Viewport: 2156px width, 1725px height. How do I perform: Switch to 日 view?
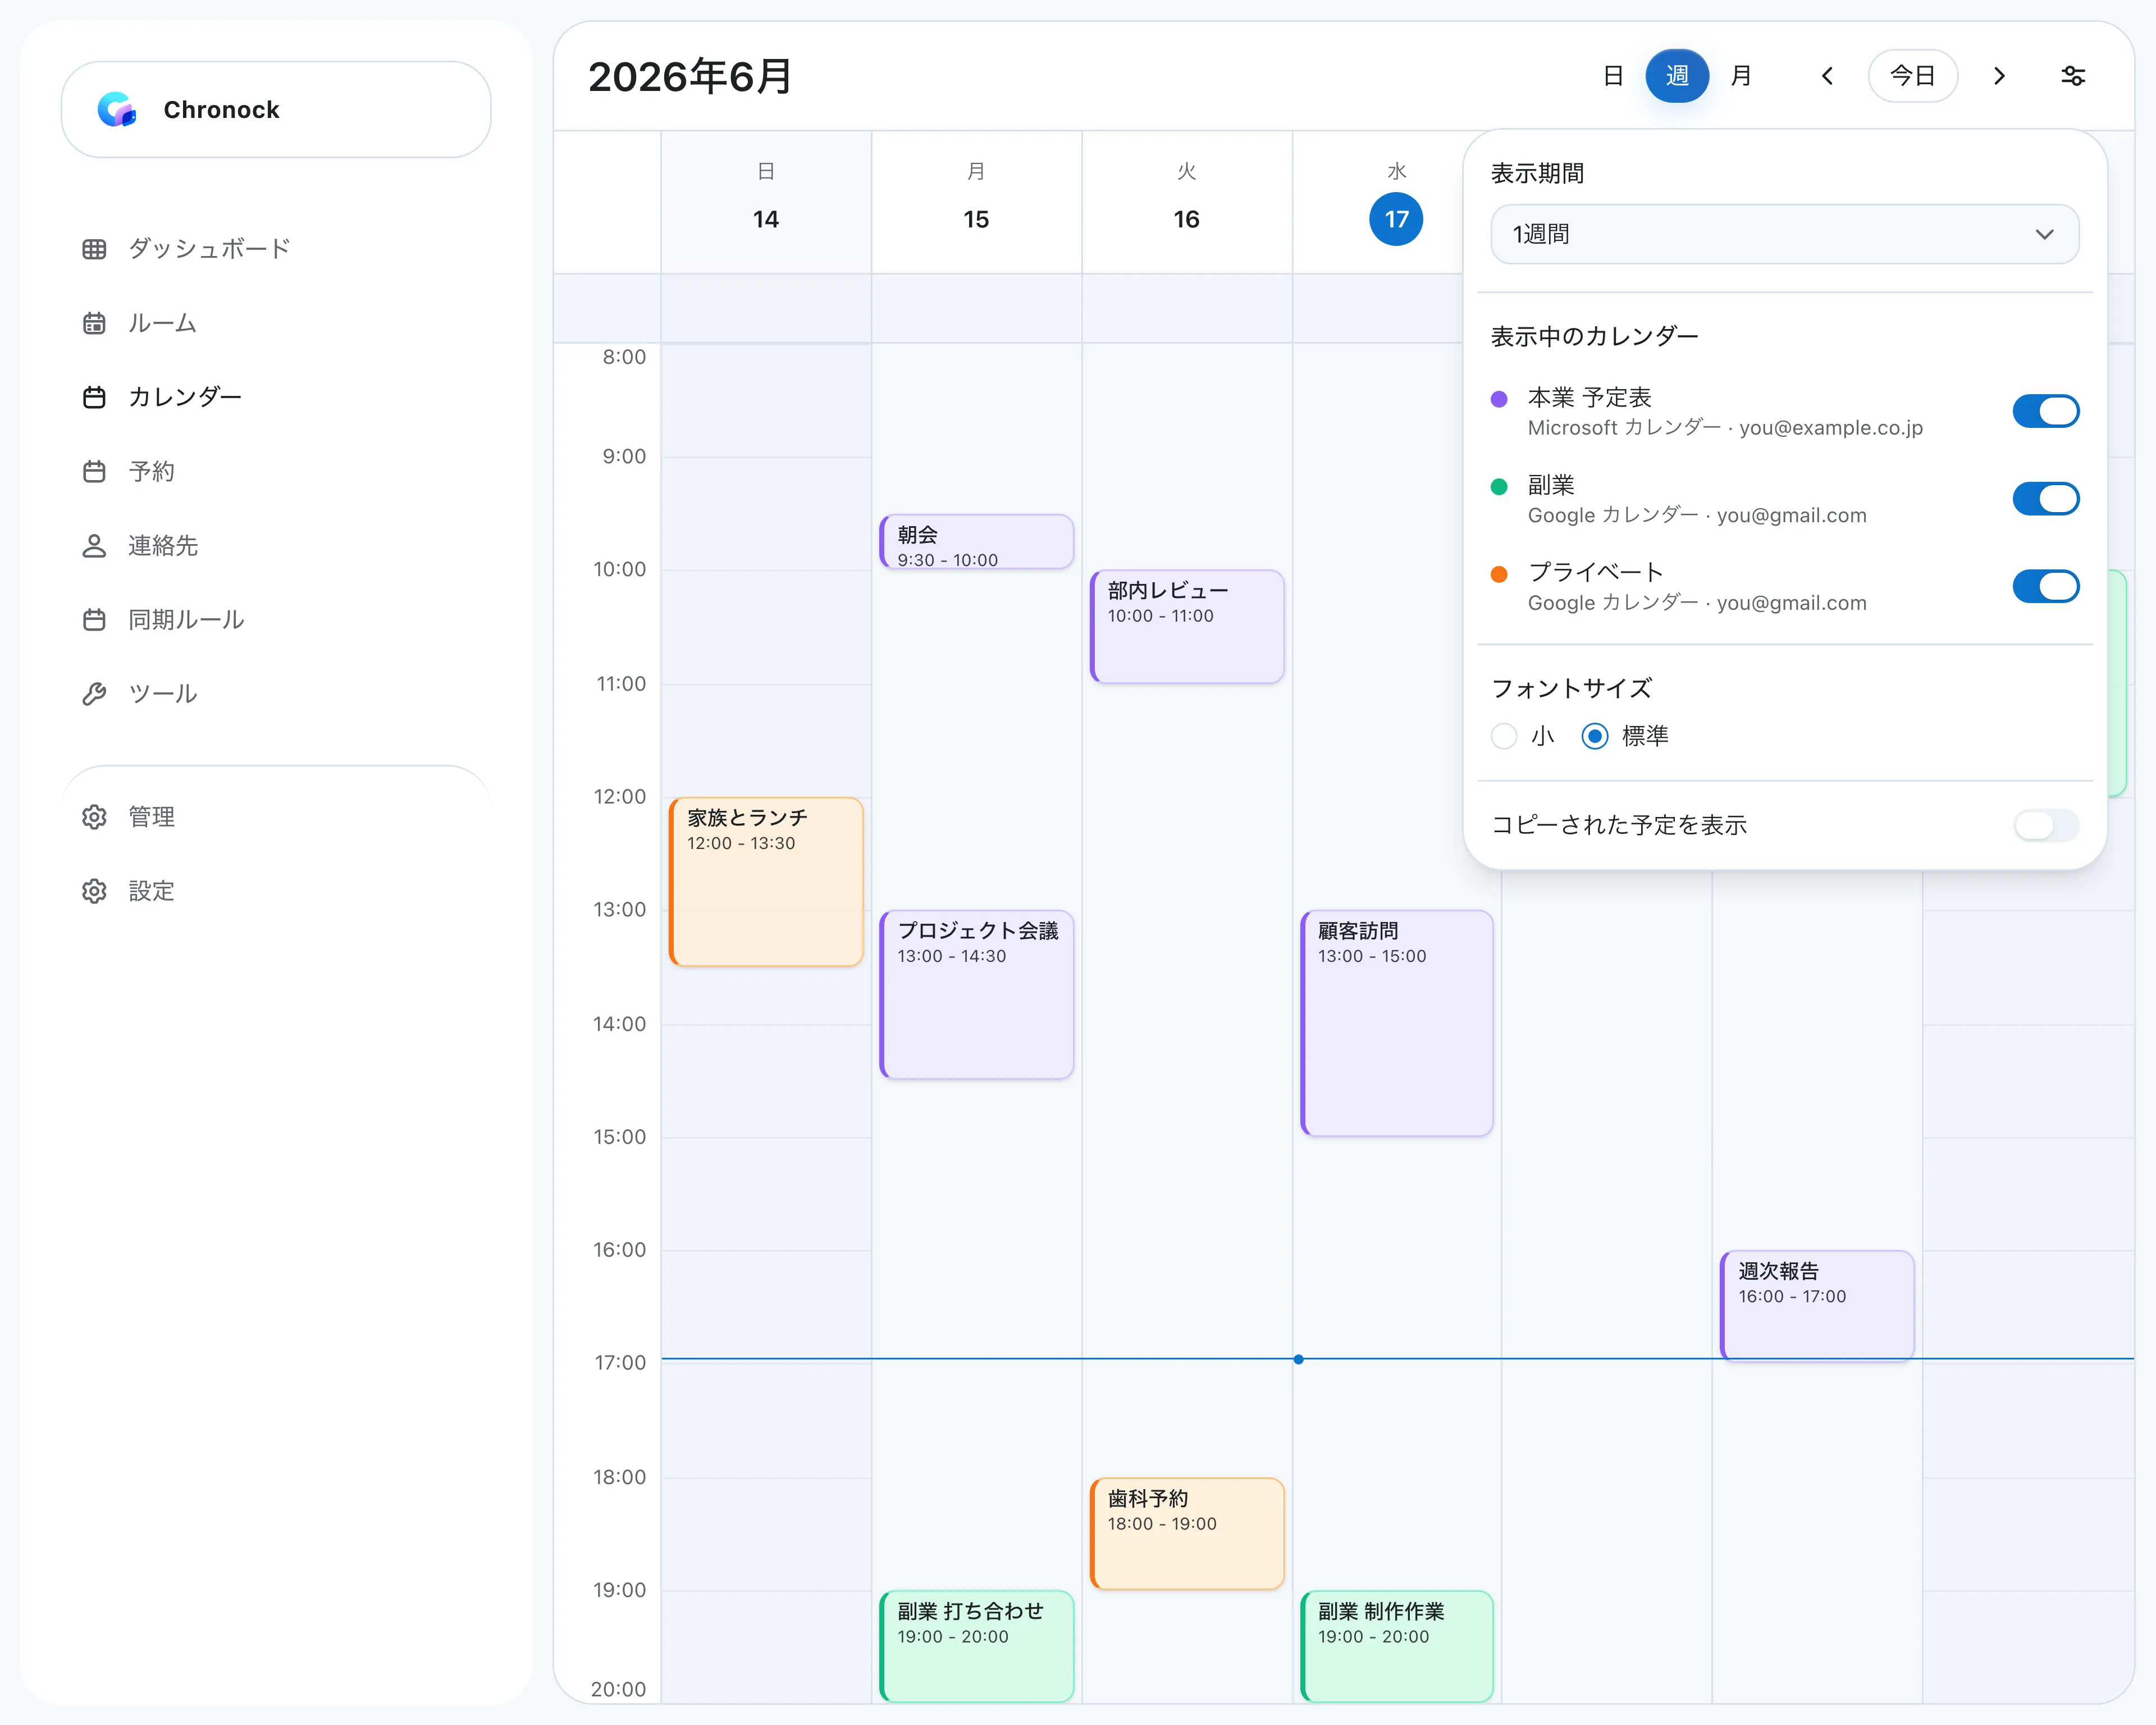pyautogui.click(x=1613, y=76)
